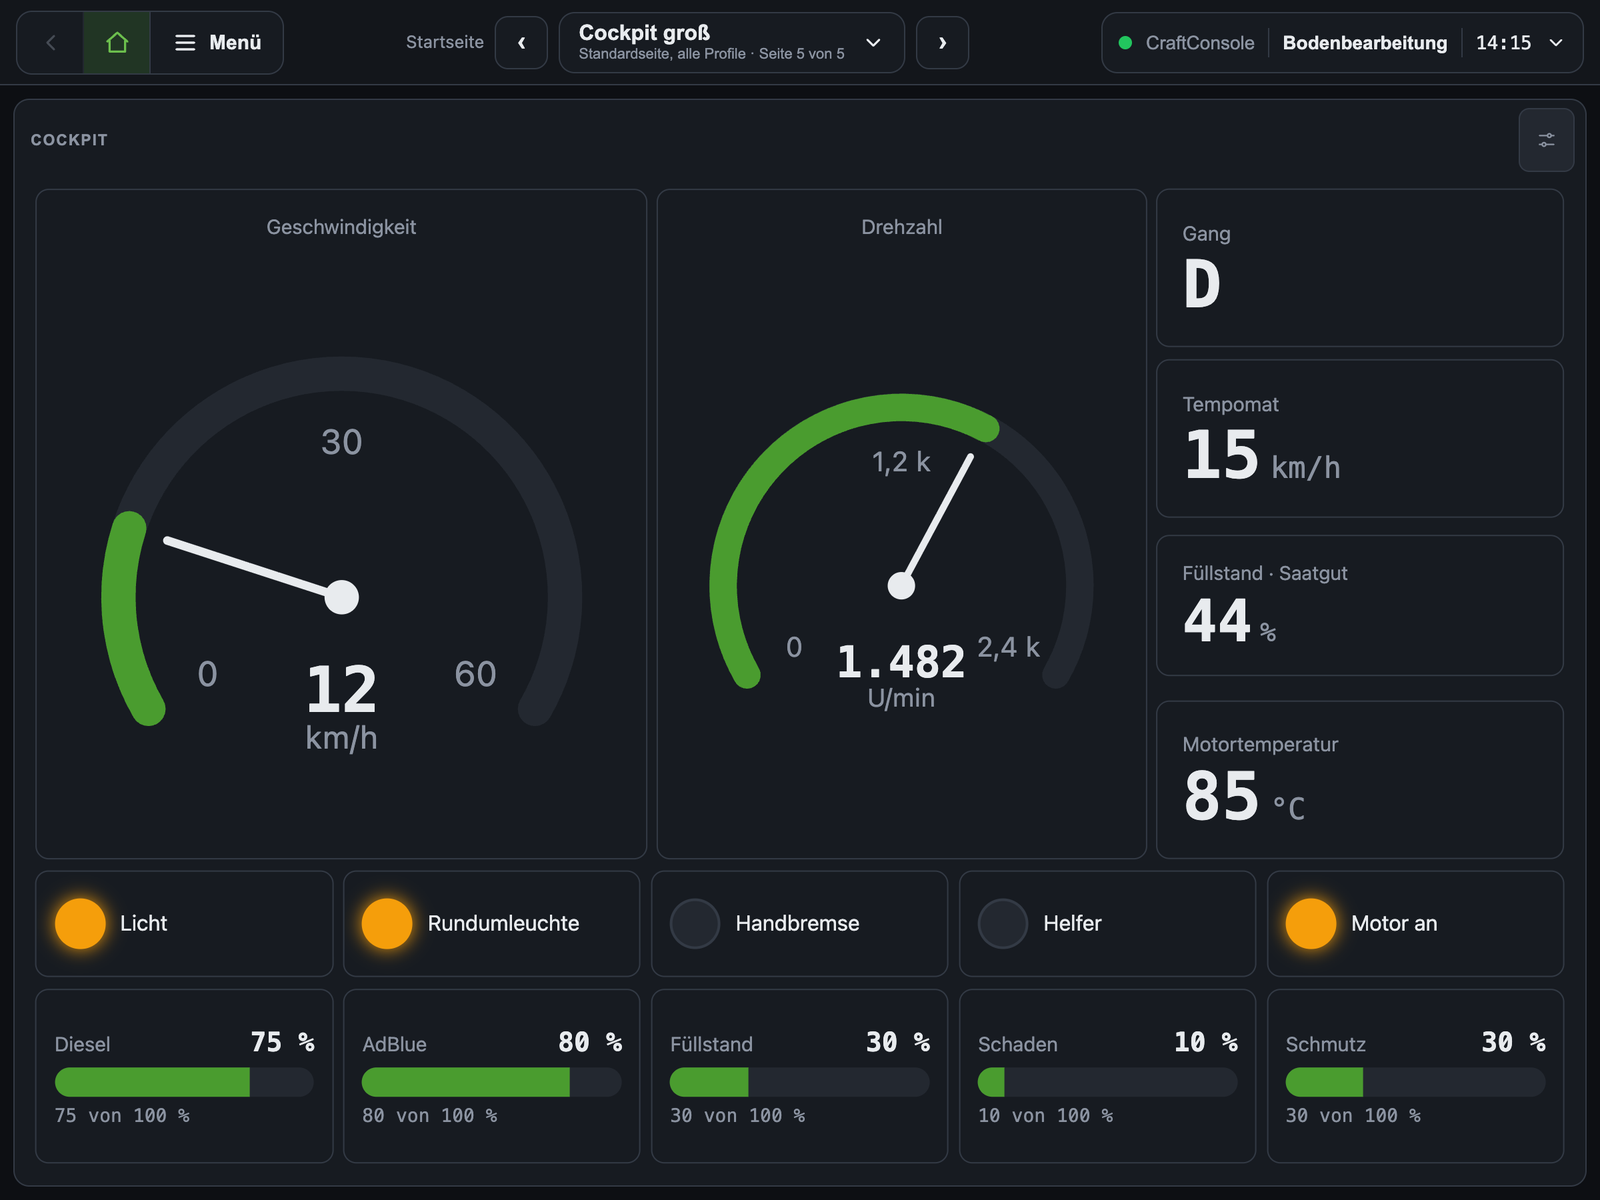Click the Füllstand · Saatgut 44 % value
The image size is (1600, 1200).
click(1229, 621)
